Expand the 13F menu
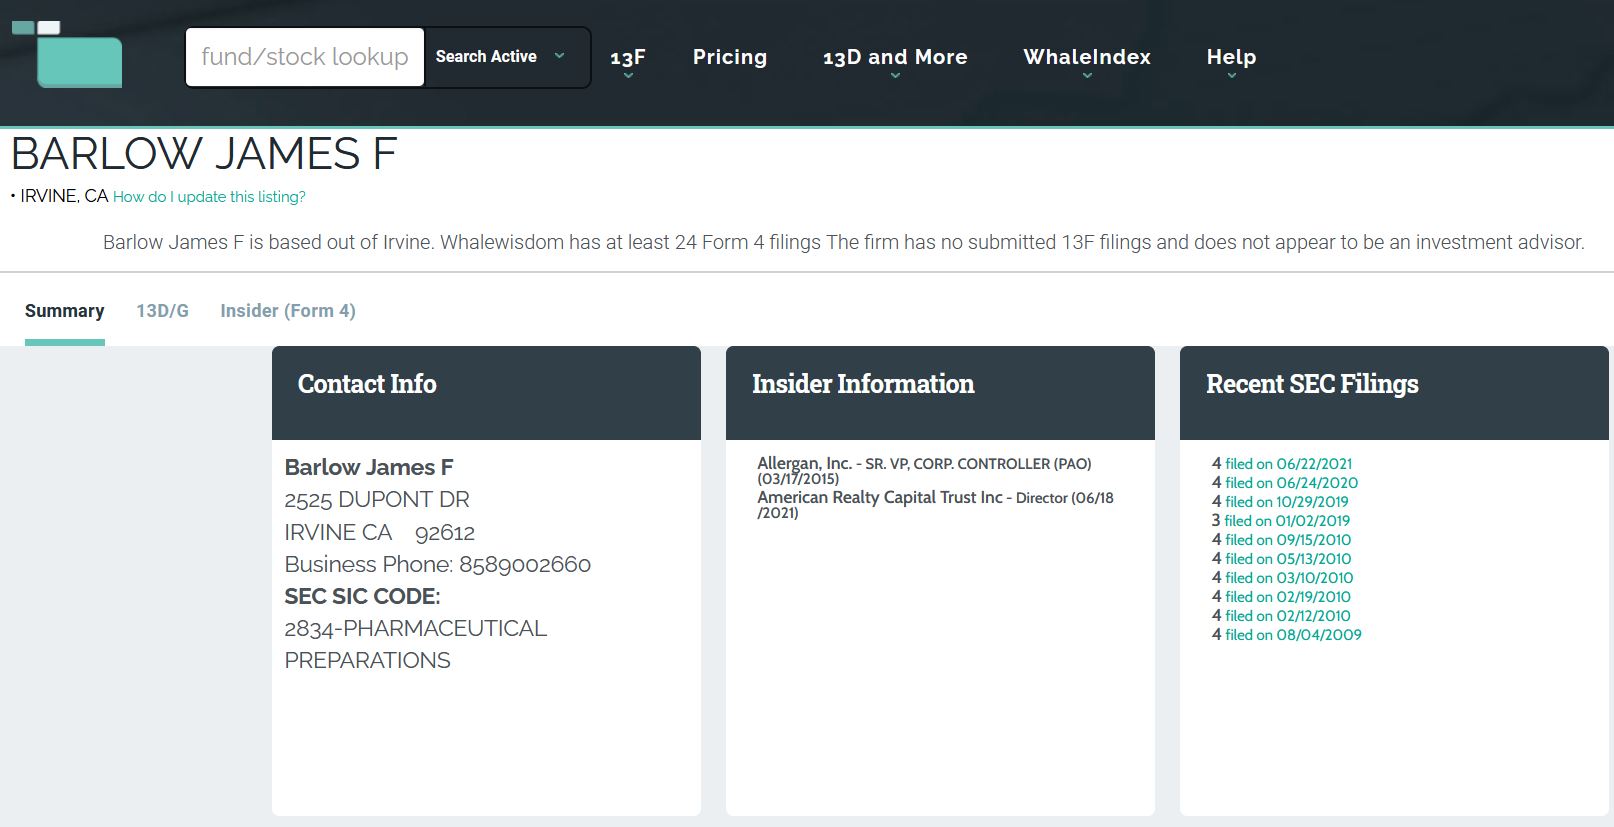 (628, 59)
